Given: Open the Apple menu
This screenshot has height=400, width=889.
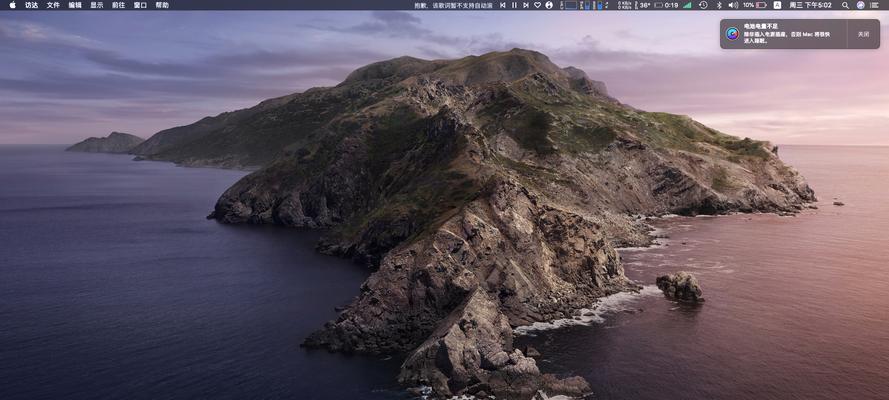Looking at the screenshot, I should 12,5.
